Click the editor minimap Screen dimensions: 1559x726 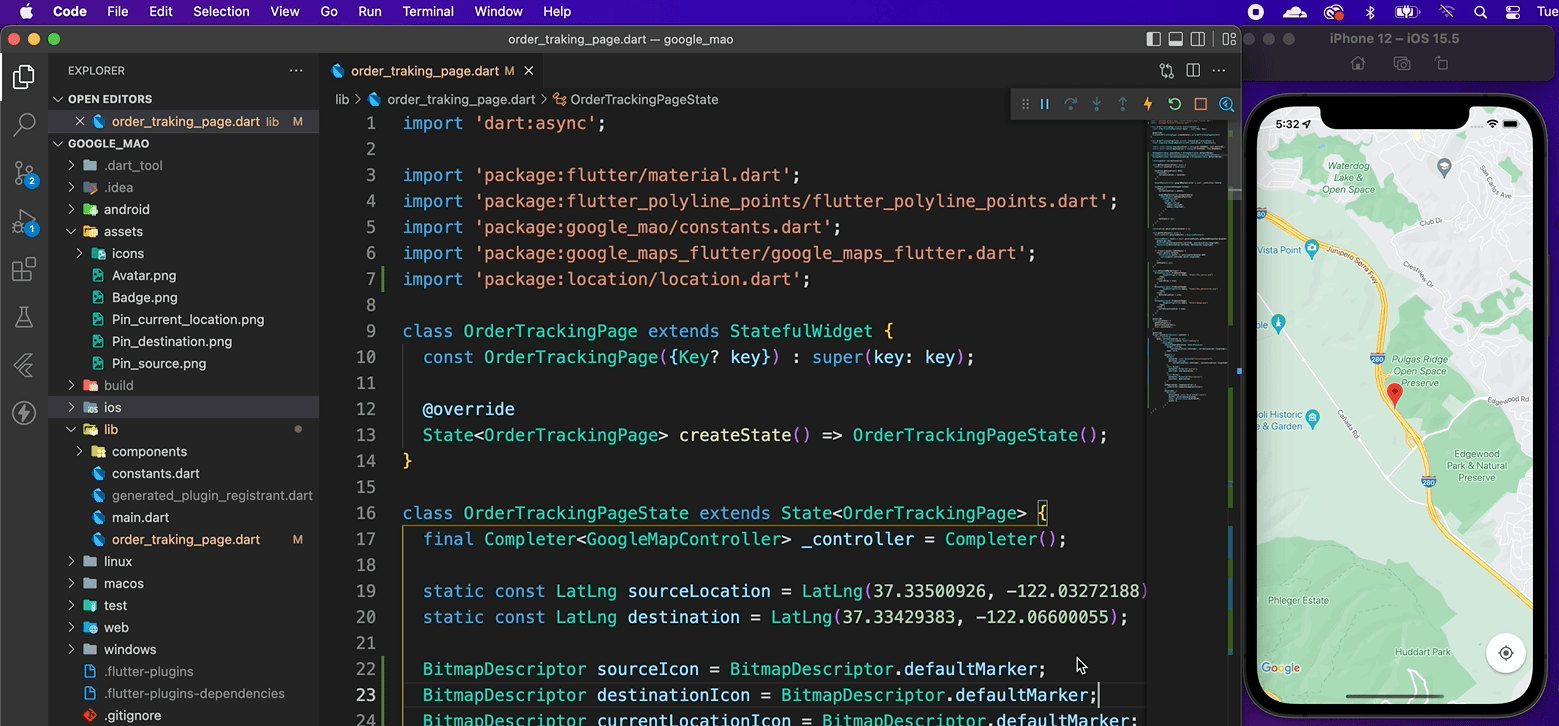1188,250
